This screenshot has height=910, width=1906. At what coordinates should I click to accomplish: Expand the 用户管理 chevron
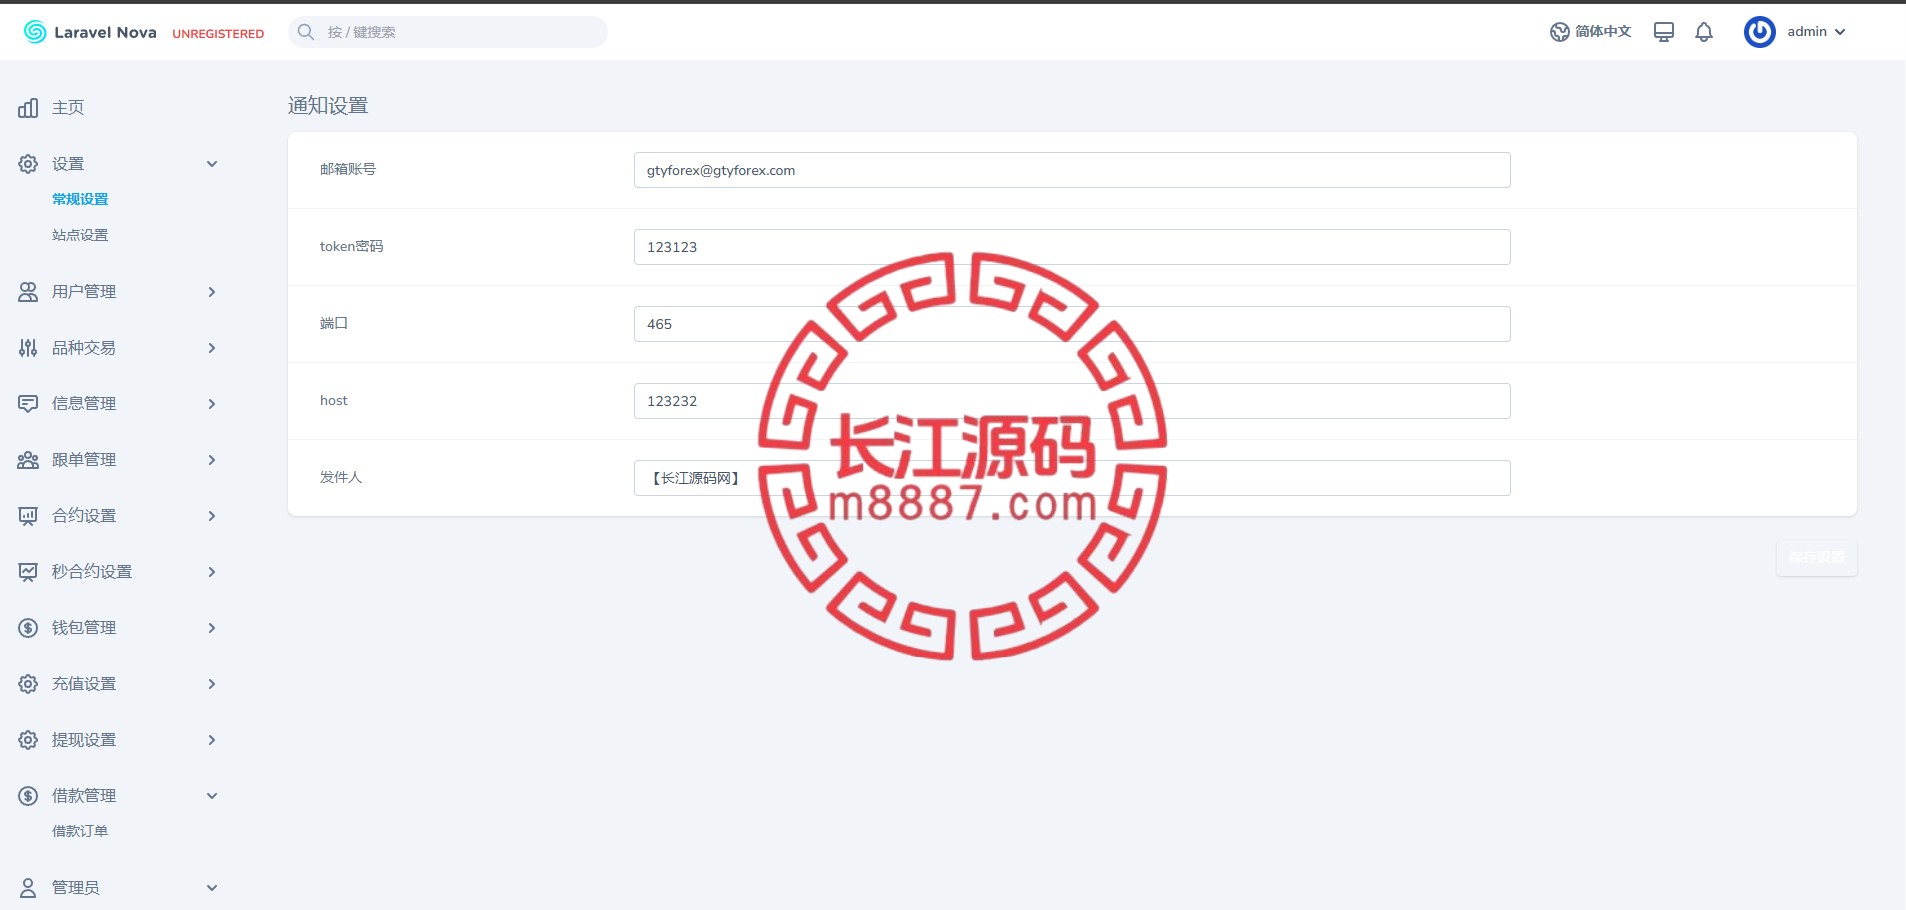pyautogui.click(x=212, y=292)
